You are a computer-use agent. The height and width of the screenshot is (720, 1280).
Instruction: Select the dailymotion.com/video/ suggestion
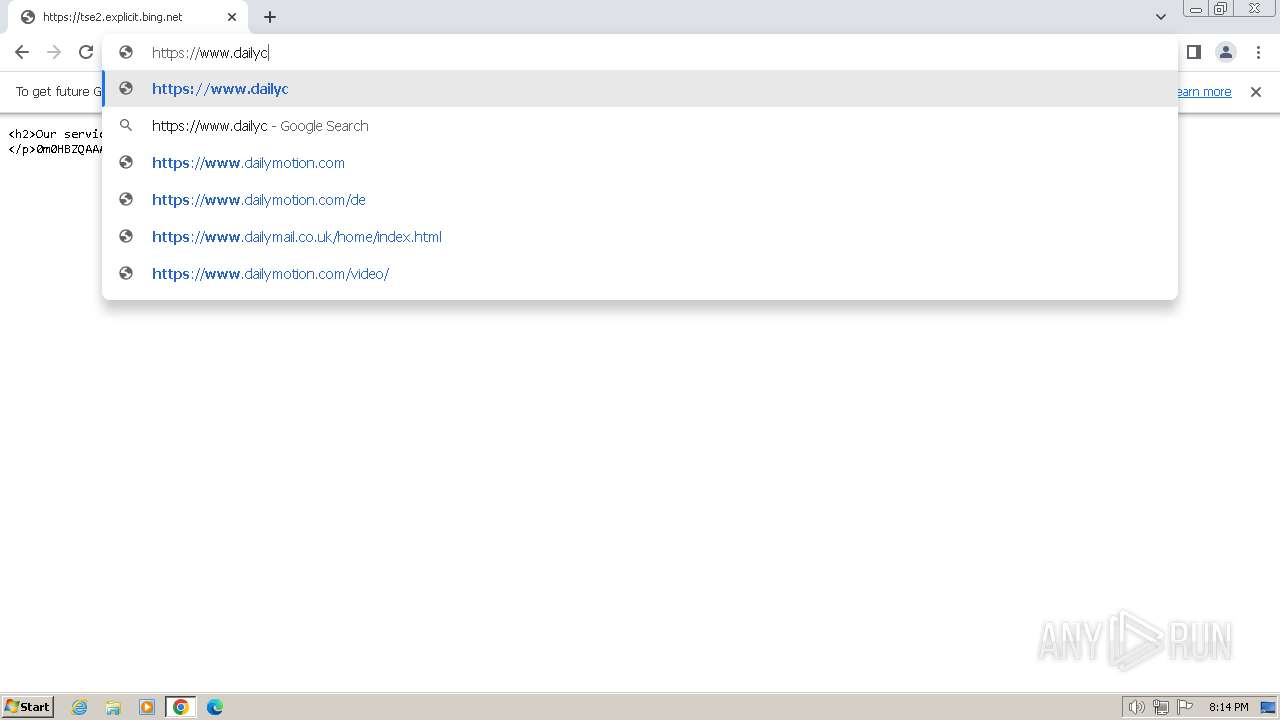pyautogui.click(x=640, y=274)
